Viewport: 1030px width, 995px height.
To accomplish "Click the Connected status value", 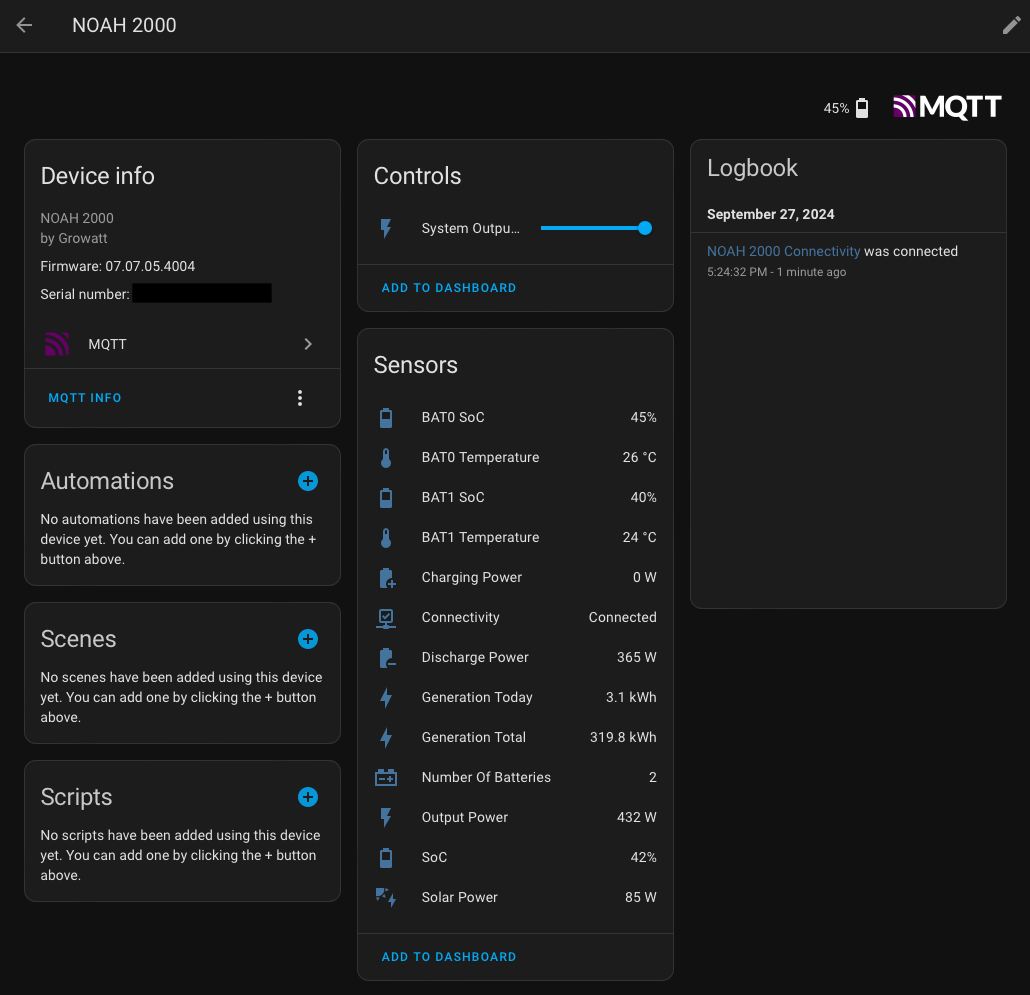I will (622, 618).
